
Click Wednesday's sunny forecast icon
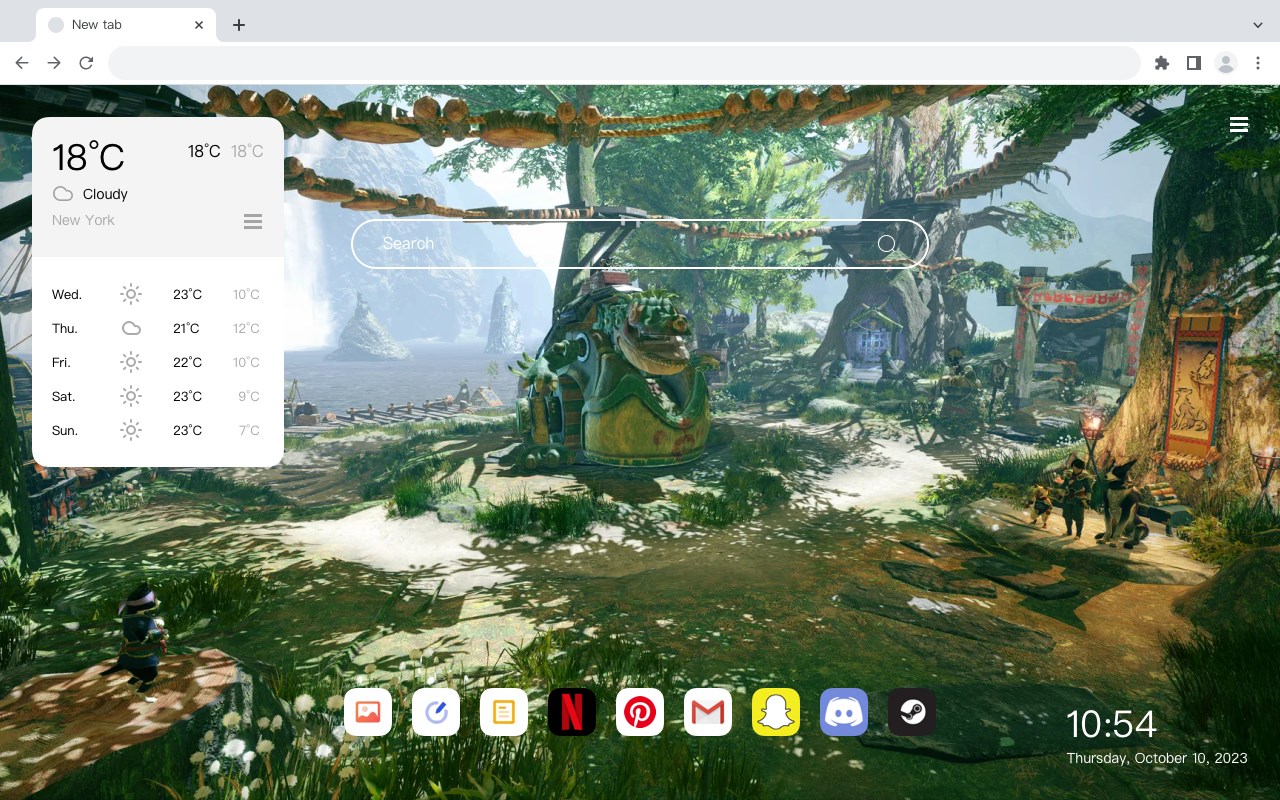pyautogui.click(x=131, y=294)
